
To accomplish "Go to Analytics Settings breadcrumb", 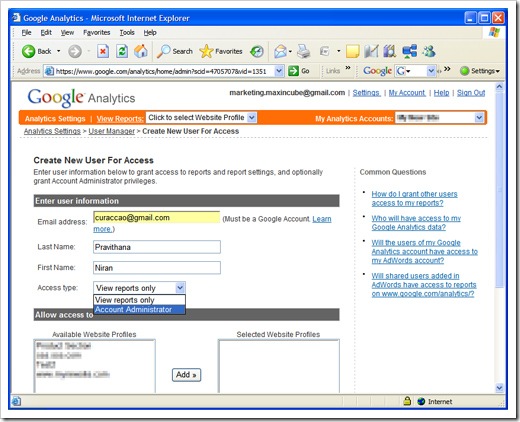I will point(52,131).
